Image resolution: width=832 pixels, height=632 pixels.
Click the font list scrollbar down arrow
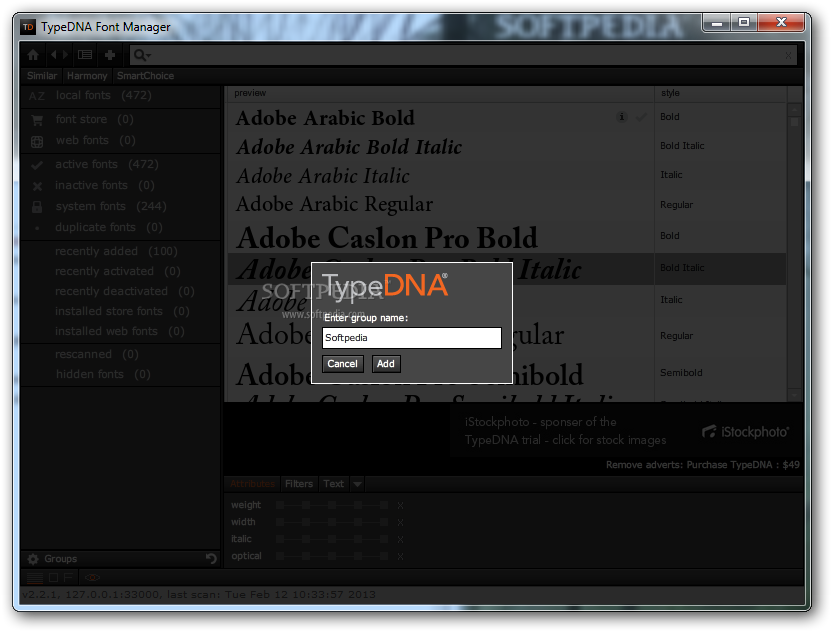pyautogui.click(x=794, y=395)
